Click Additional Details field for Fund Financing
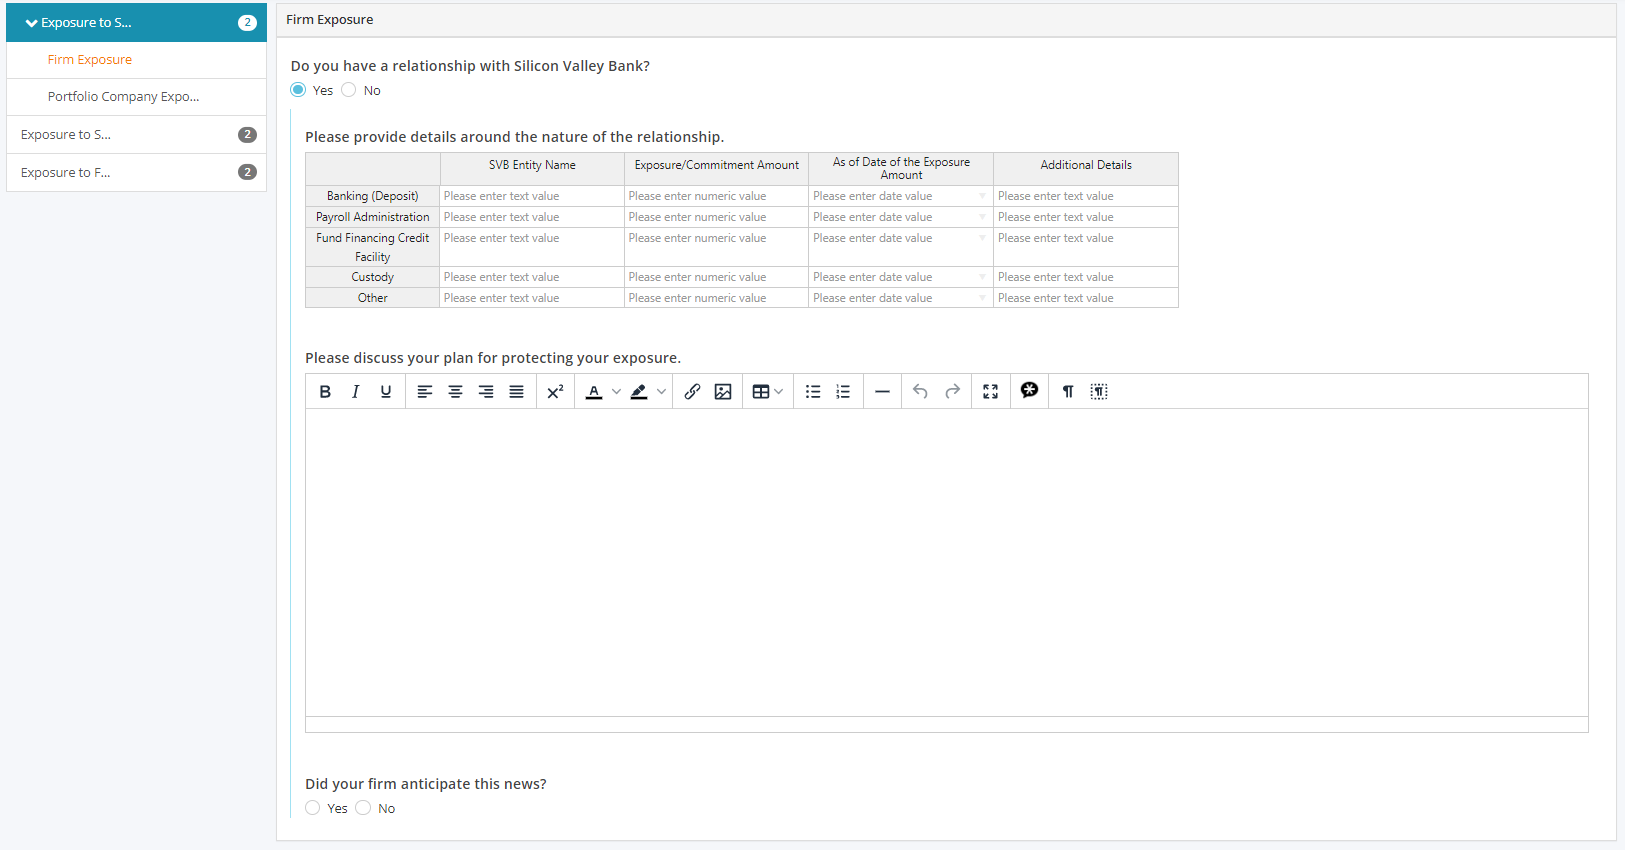 tap(1086, 247)
